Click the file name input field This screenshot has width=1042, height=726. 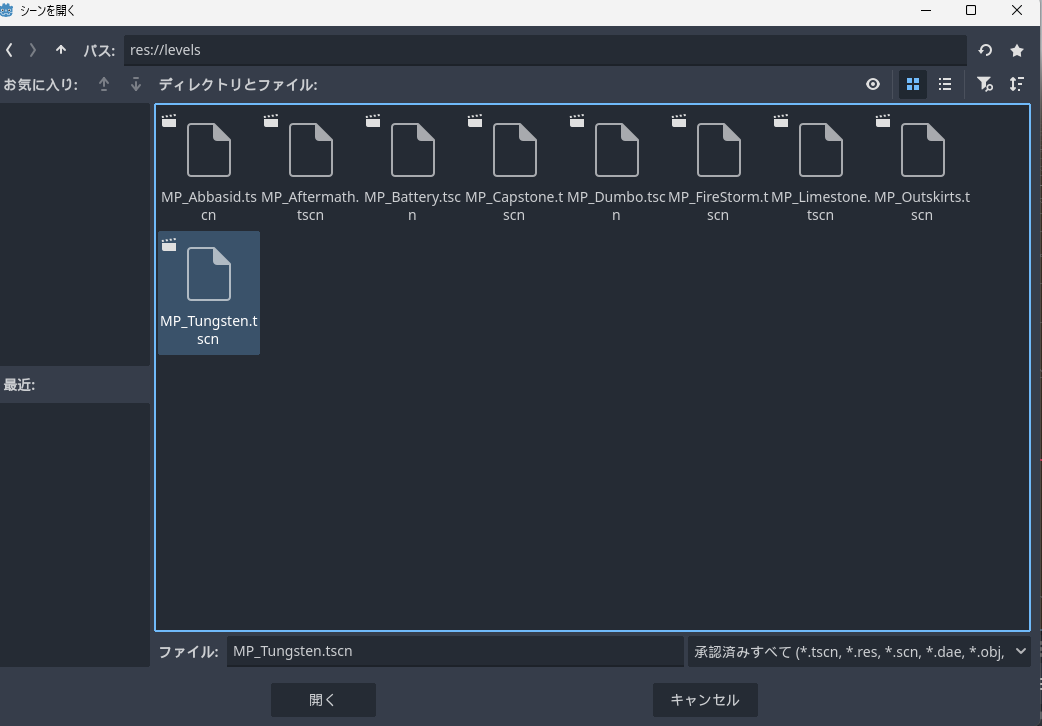tap(455, 651)
